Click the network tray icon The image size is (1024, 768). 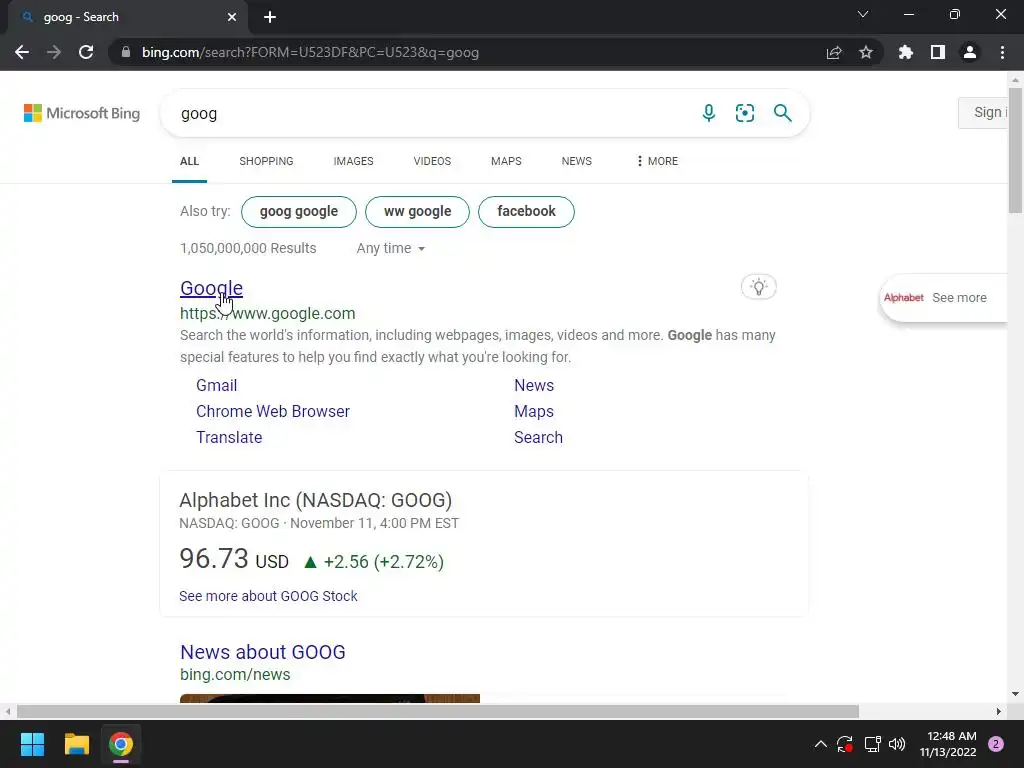872,744
